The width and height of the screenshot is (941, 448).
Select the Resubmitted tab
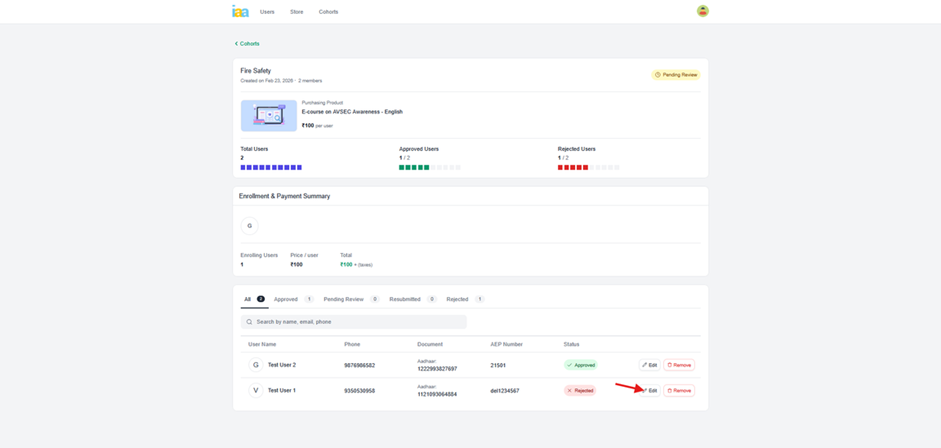(x=405, y=299)
